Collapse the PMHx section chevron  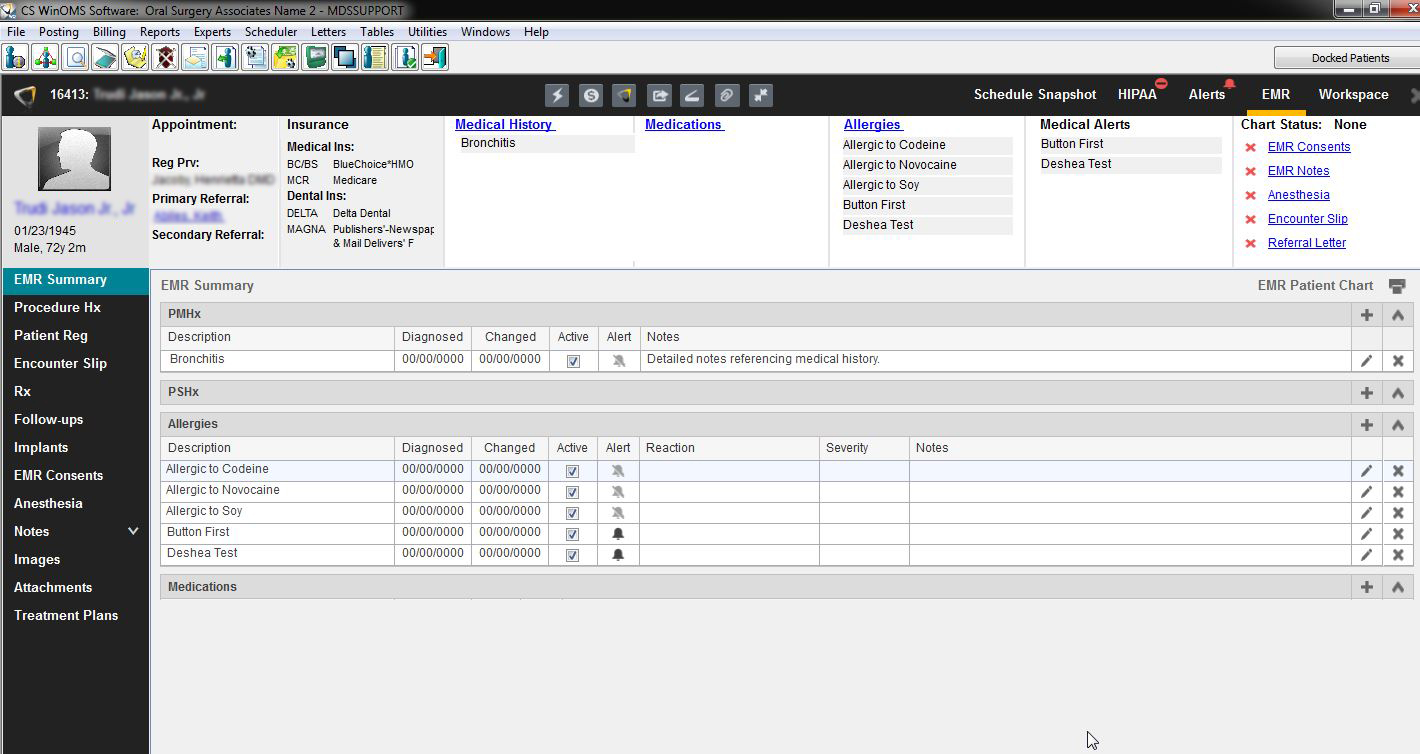(x=1397, y=314)
